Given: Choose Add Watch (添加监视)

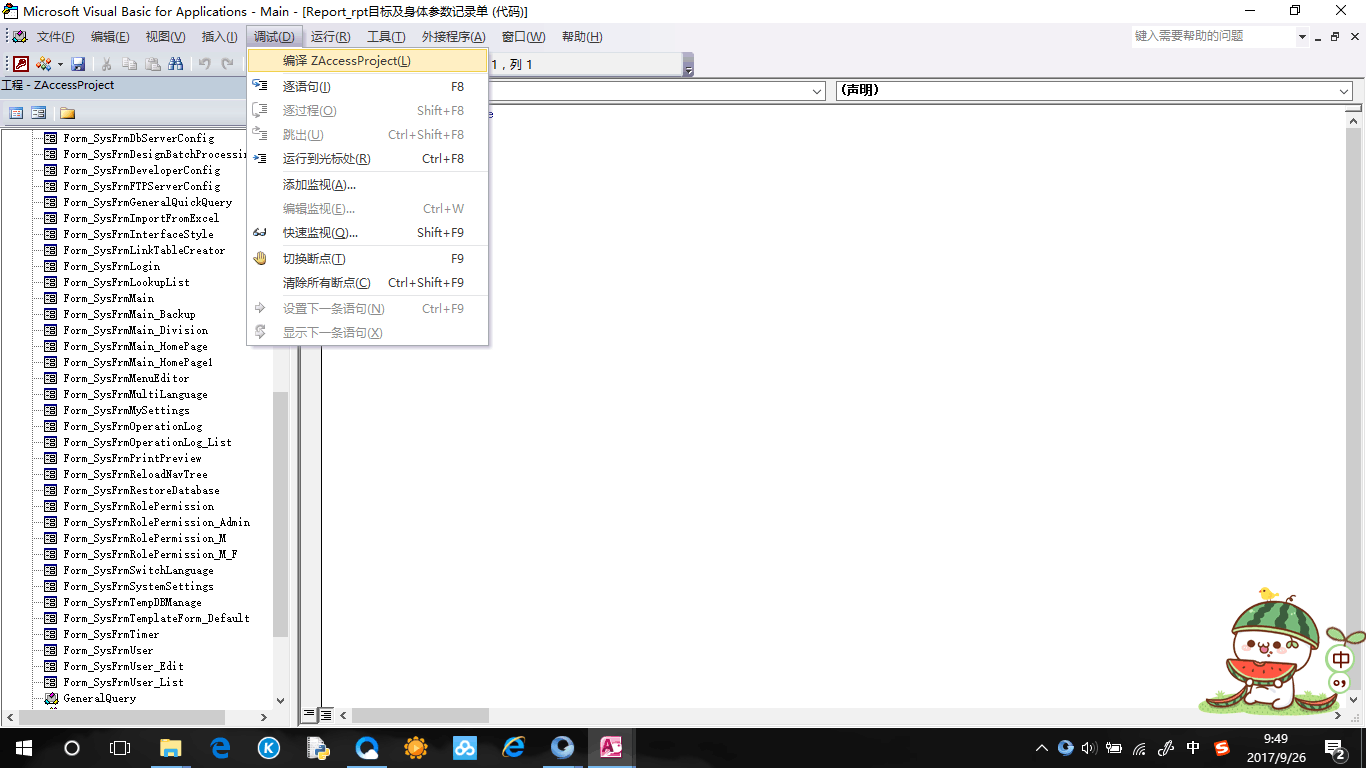Looking at the screenshot, I should (x=367, y=185).
